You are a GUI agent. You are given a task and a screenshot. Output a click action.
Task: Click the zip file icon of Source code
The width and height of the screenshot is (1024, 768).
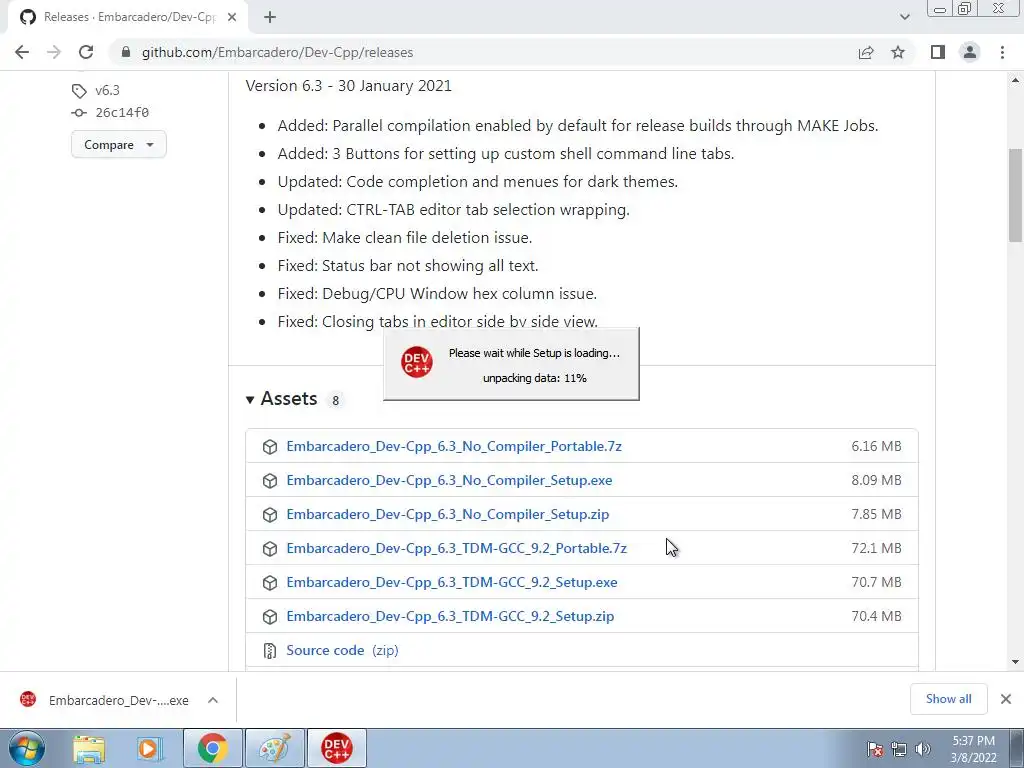(x=270, y=650)
